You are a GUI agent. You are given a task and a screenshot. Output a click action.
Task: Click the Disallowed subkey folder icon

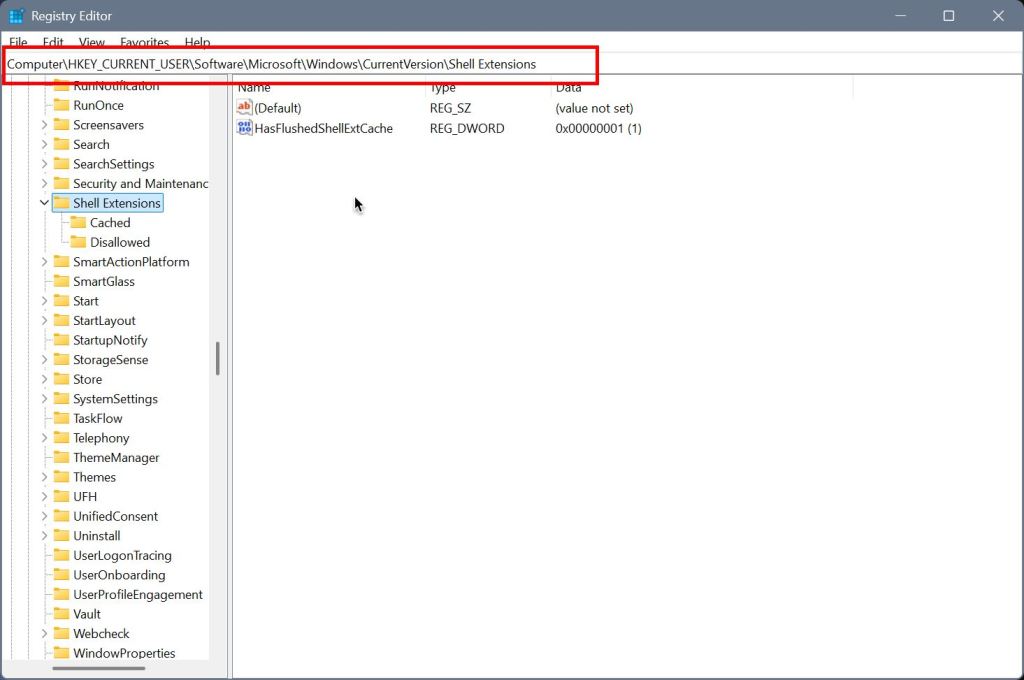78,242
